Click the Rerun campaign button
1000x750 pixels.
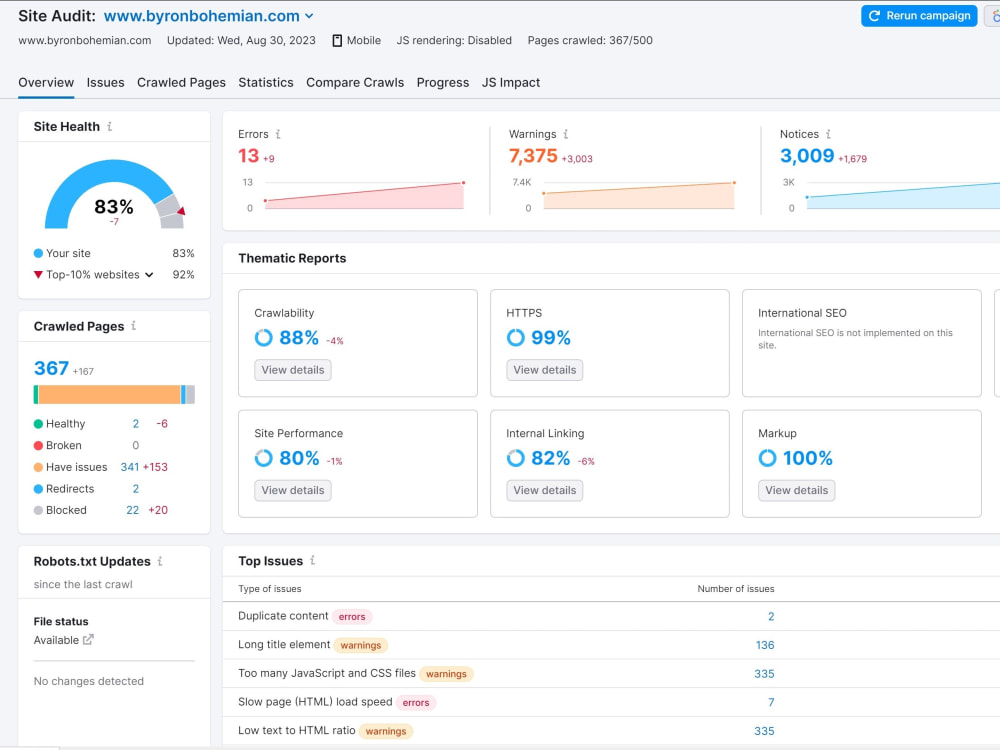point(919,16)
